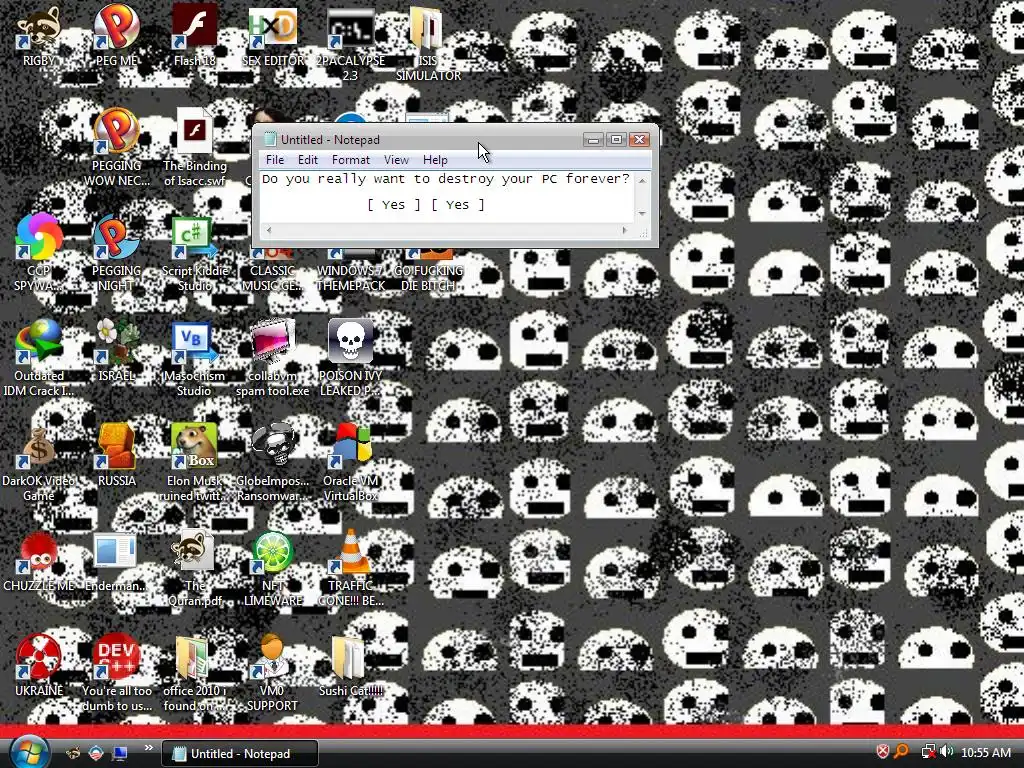The height and width of the screenshot is (768, 1024).
Task: Open the network status tray icon
Action: pos(927,752)
